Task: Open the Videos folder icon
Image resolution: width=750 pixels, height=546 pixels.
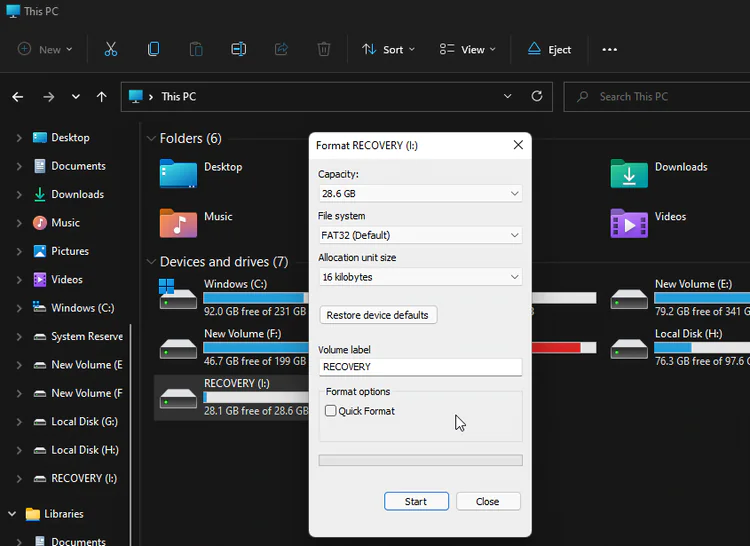Action: pos(629,223)
